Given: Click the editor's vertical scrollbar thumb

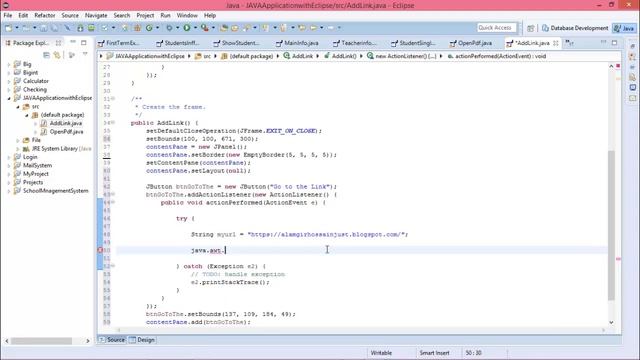Looking at the screenshot, I should [611, 224].
